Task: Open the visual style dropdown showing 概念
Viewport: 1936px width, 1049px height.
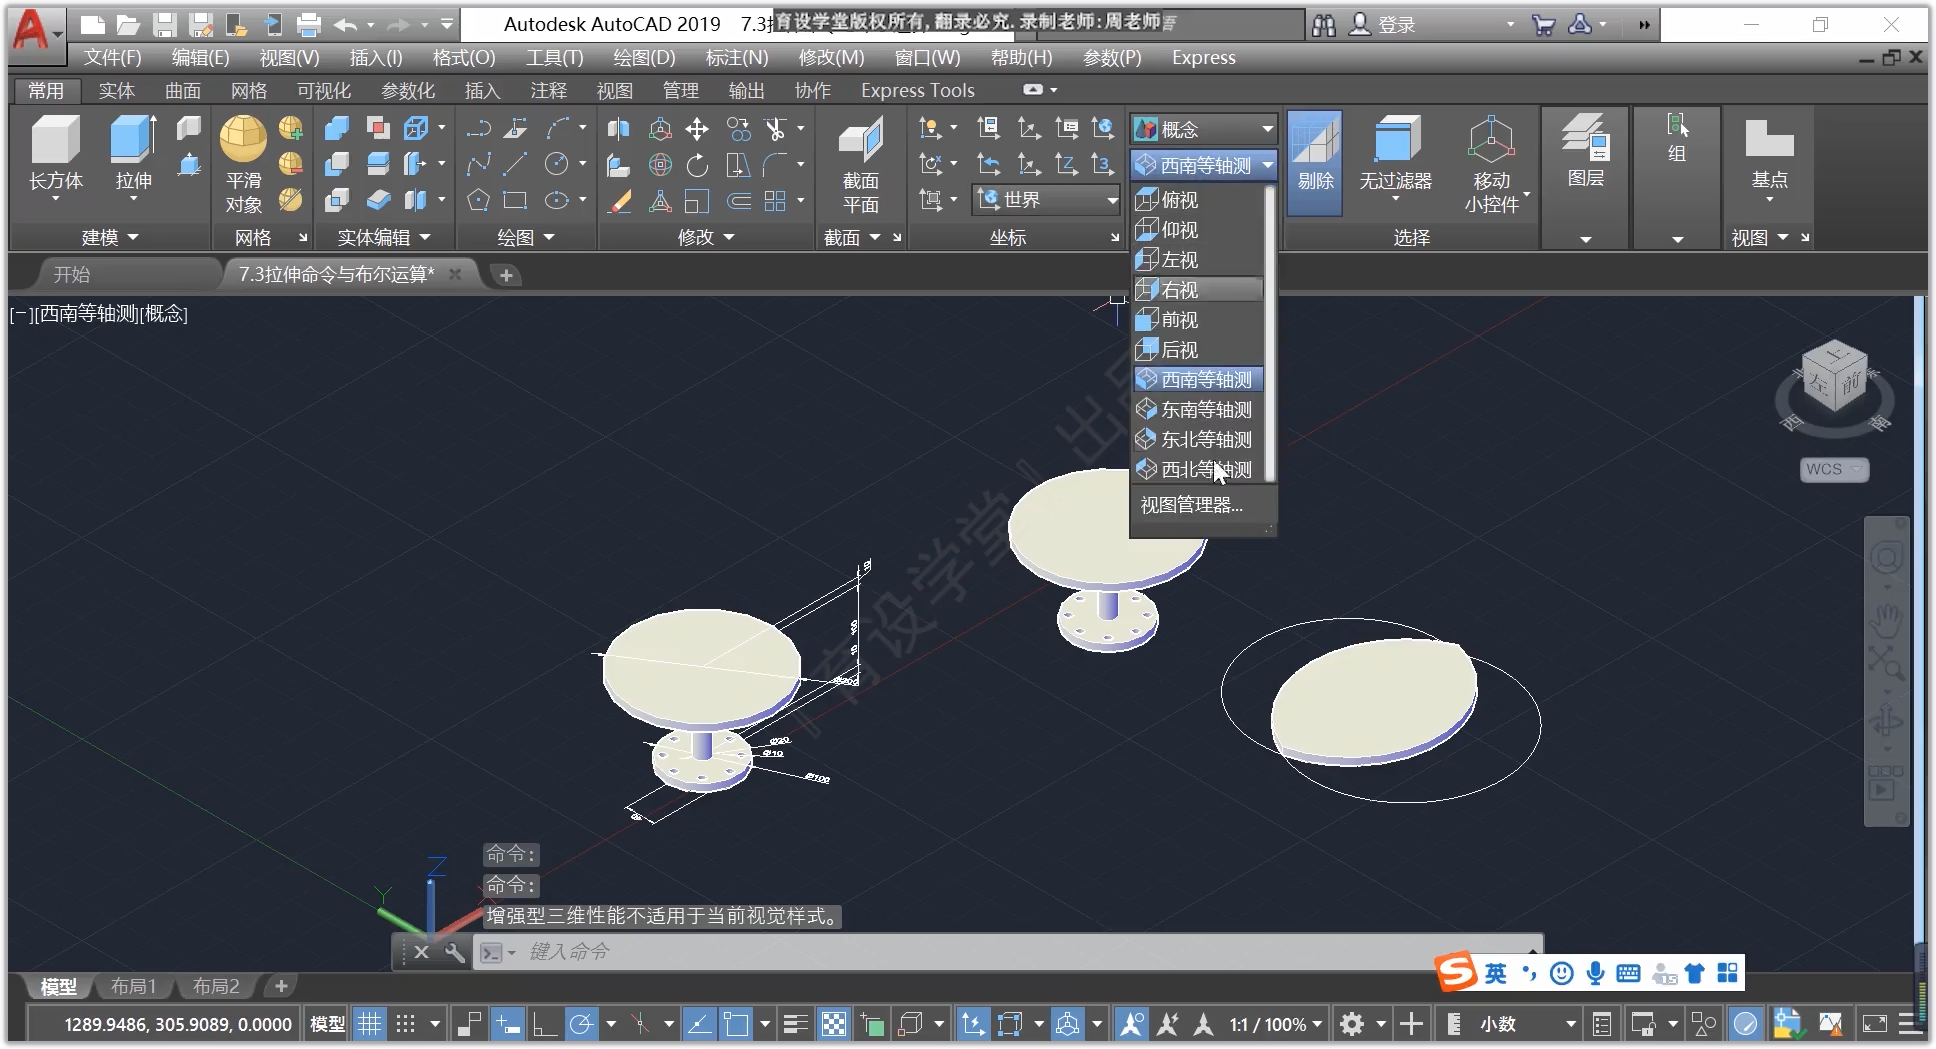Action: (1204, 129)
